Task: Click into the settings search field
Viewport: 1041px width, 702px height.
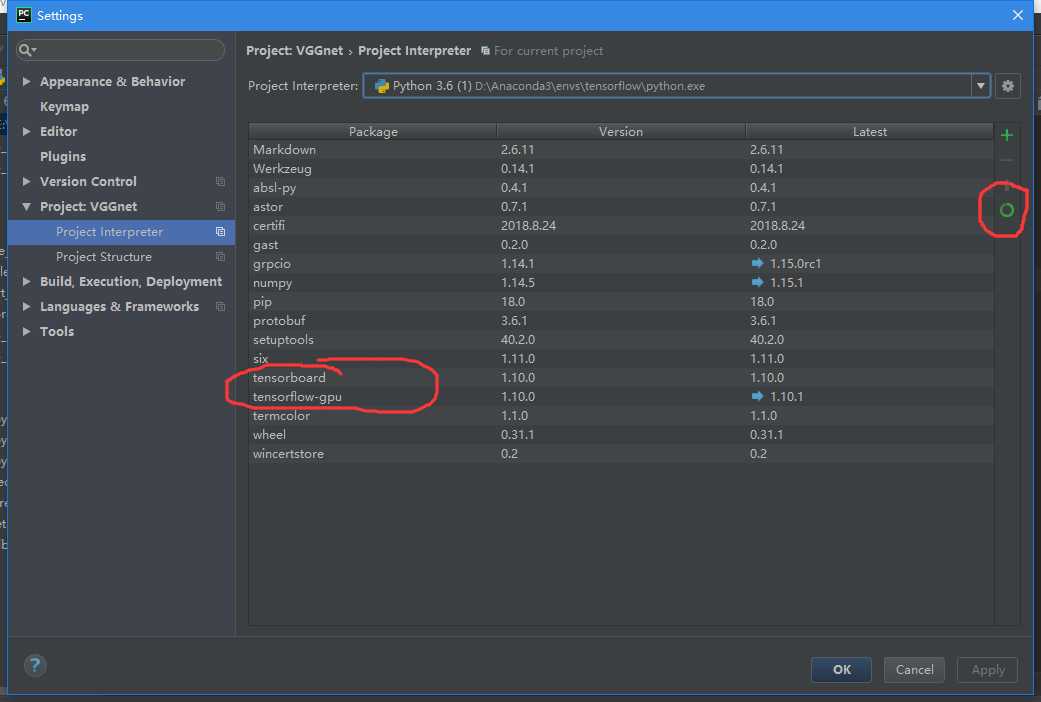Action: pyautogui.click(x=121, y=50)
